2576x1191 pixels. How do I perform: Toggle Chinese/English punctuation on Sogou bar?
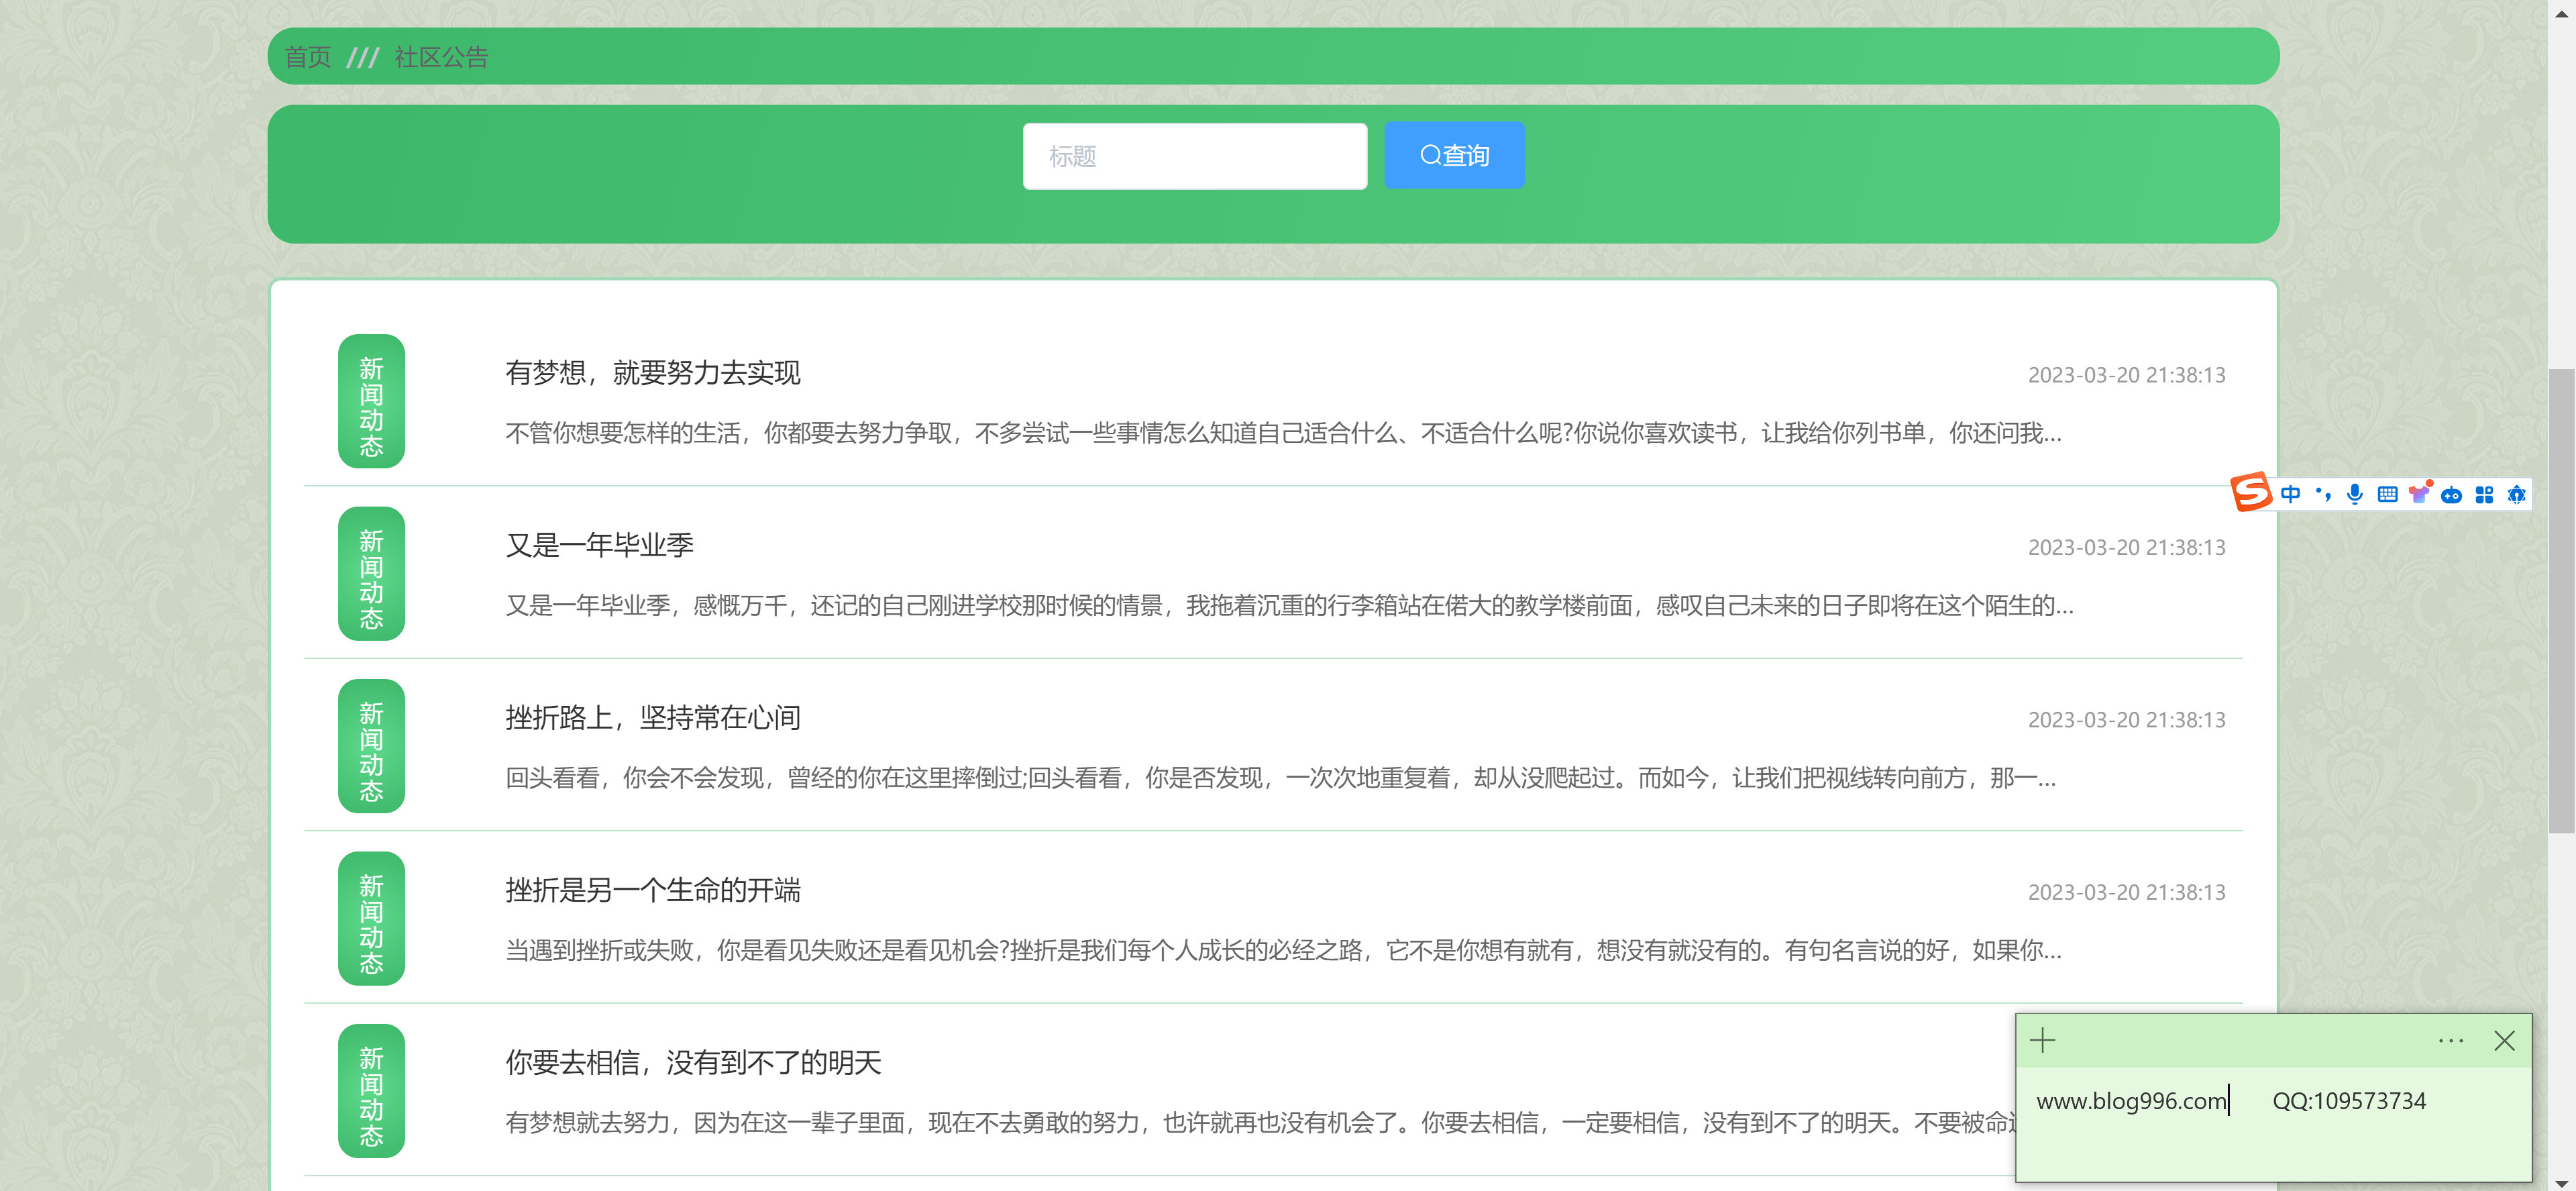[x=2322, y=494]
